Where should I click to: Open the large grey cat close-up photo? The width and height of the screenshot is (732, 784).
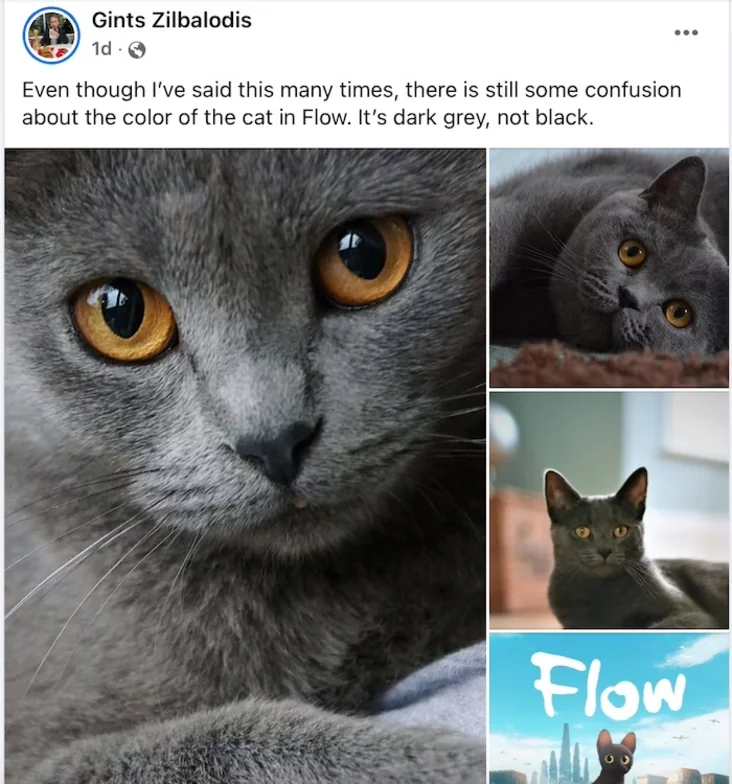[x=245, y=466]
